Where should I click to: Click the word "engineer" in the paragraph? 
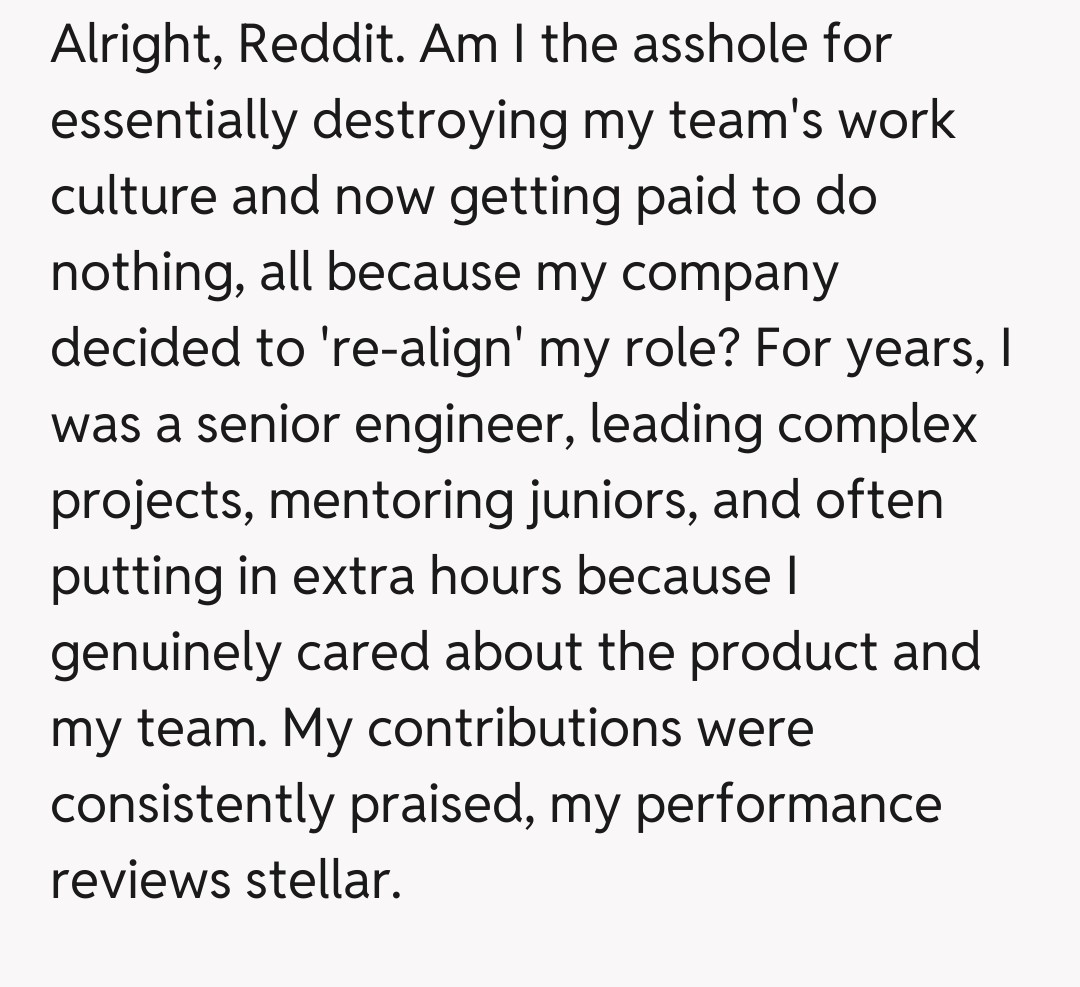point(466,426)
